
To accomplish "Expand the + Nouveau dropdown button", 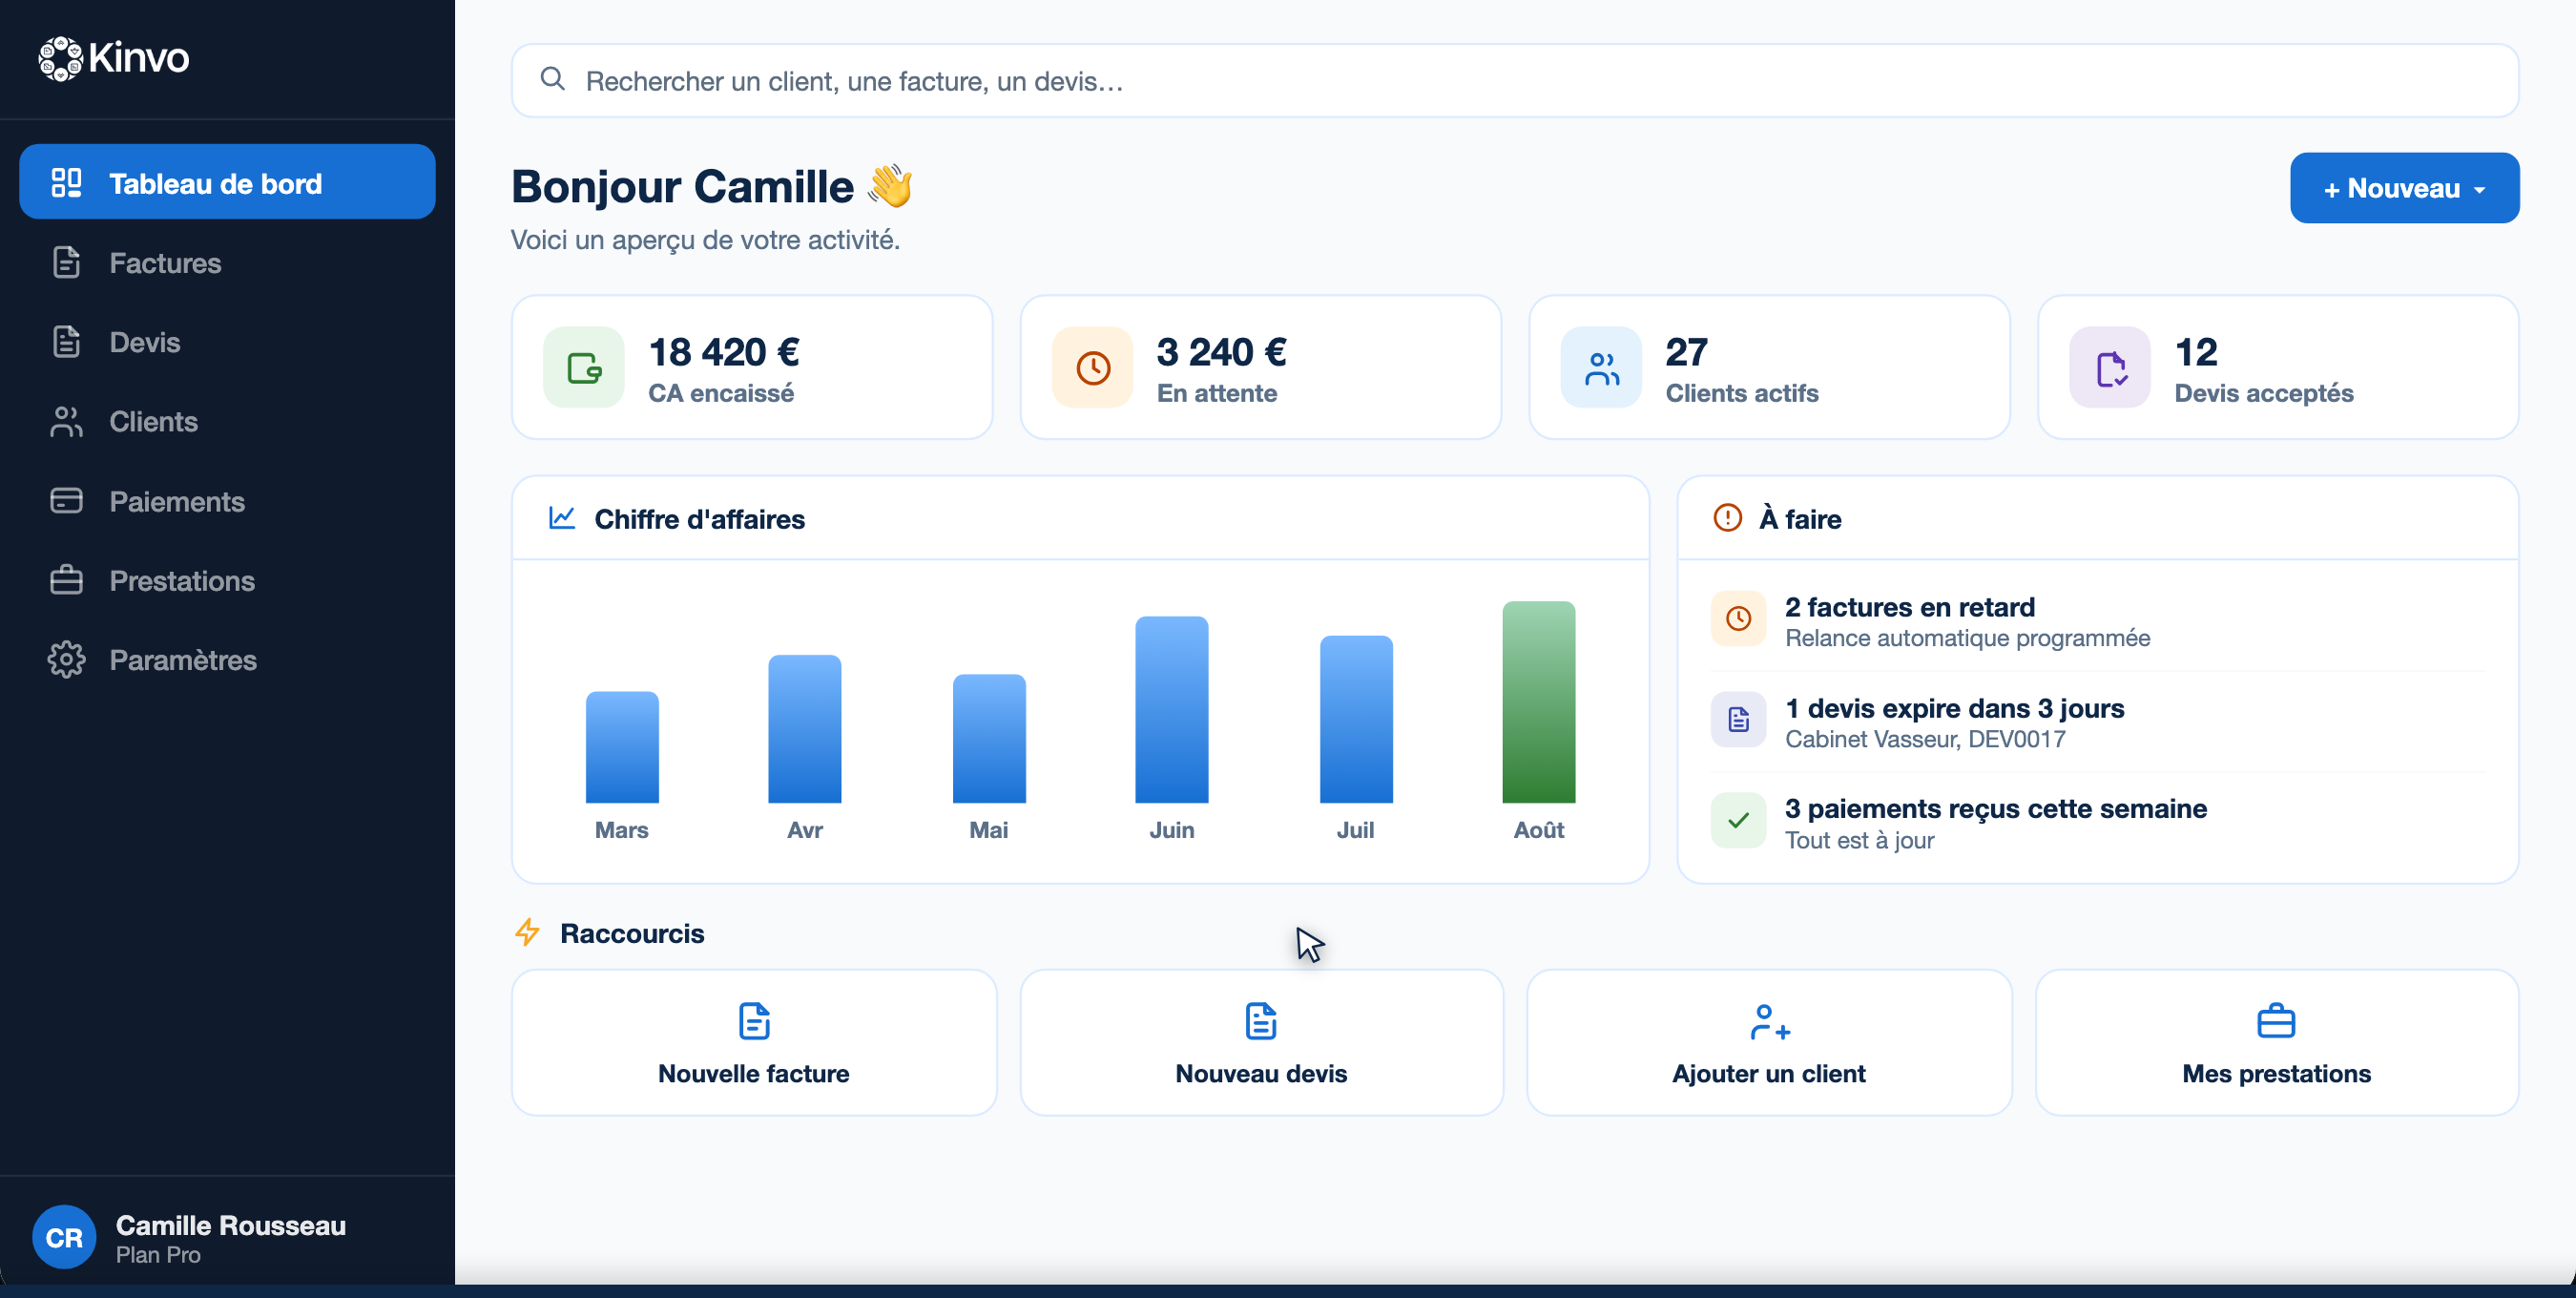I will coord(2404,188).
